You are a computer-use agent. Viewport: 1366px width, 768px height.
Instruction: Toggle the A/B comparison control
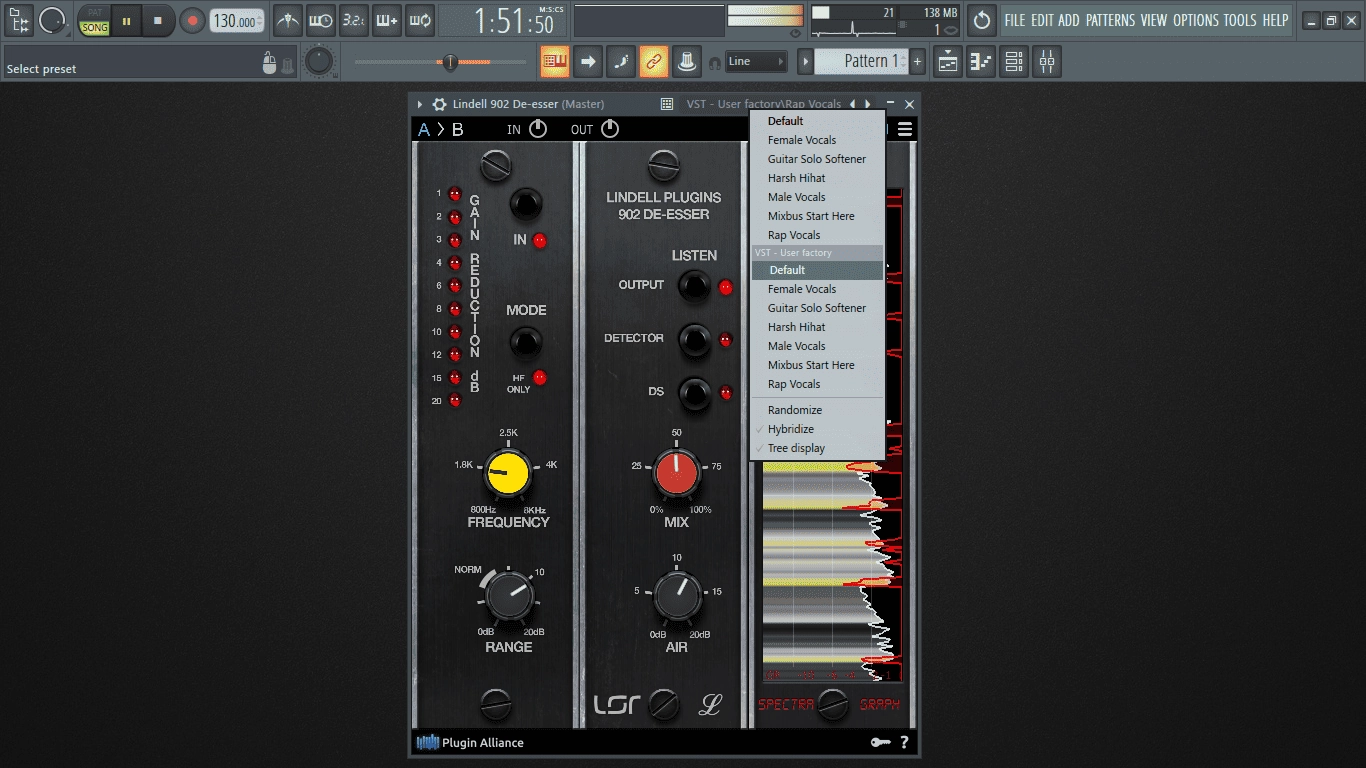click(441, 129)
